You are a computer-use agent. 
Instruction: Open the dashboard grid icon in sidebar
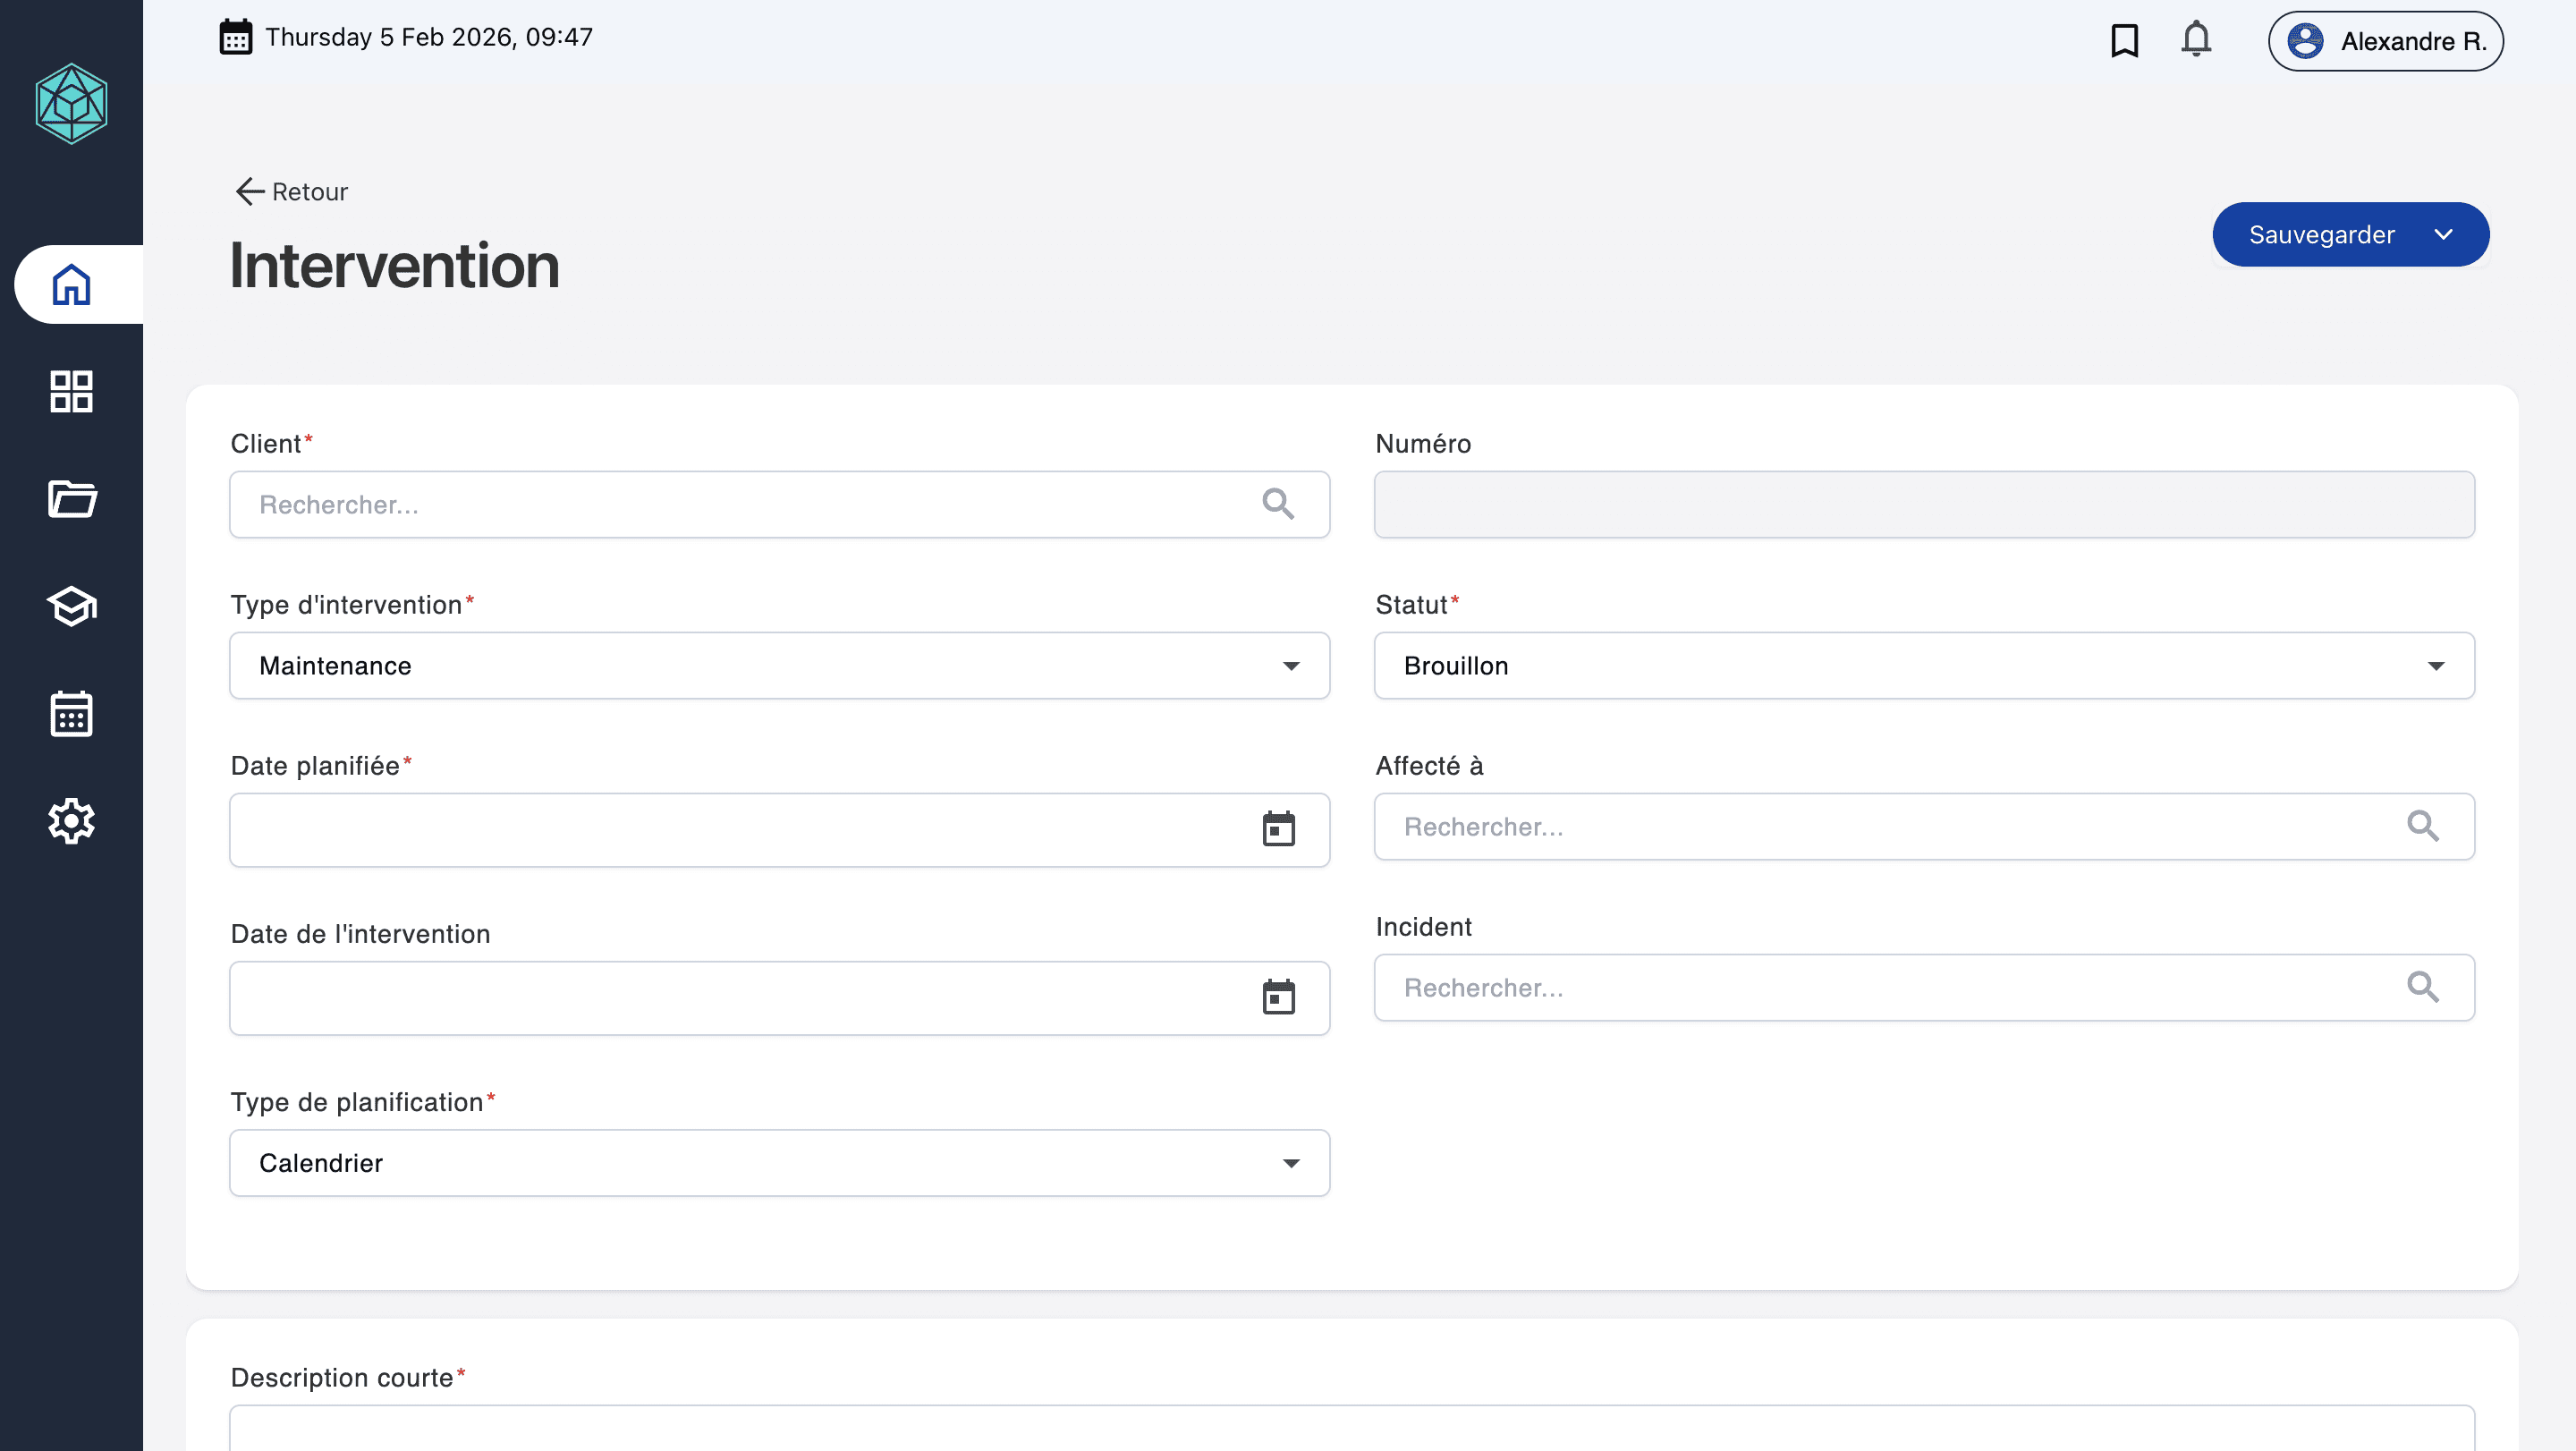pyautogui.click(x=71, y=392)
